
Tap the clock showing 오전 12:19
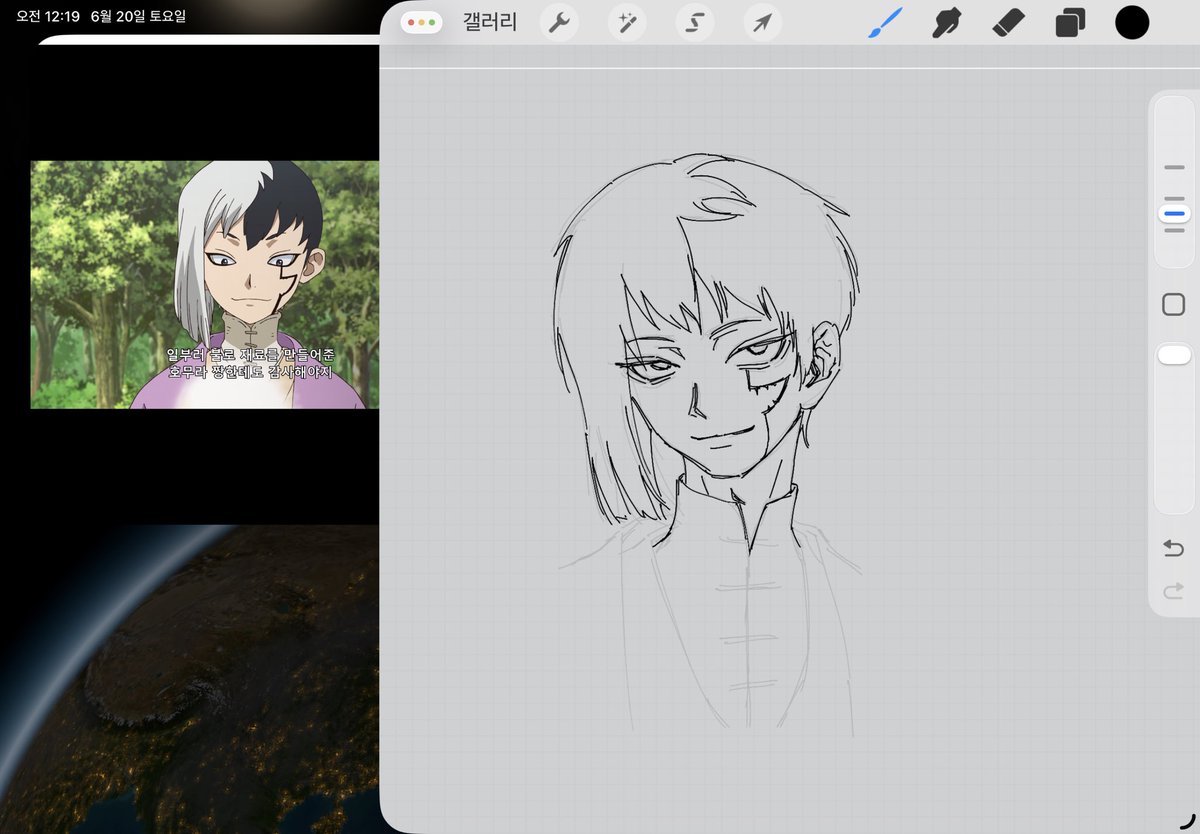(47, 16)
